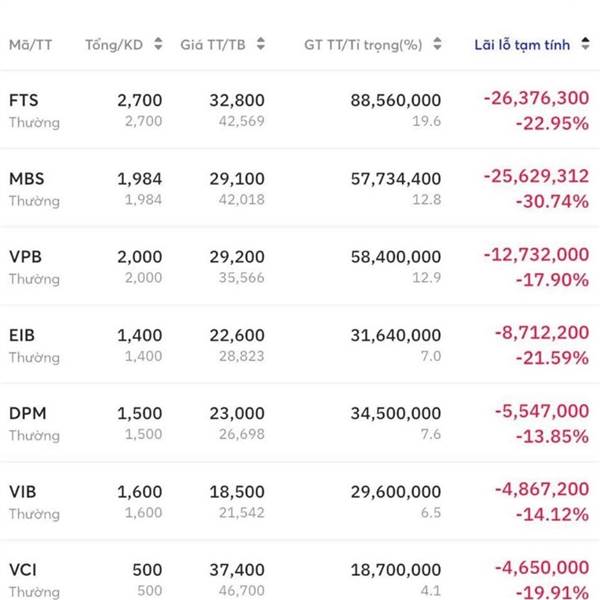Click the sort arrows beside Lãi lỗ tạm tính

(584, 45)
